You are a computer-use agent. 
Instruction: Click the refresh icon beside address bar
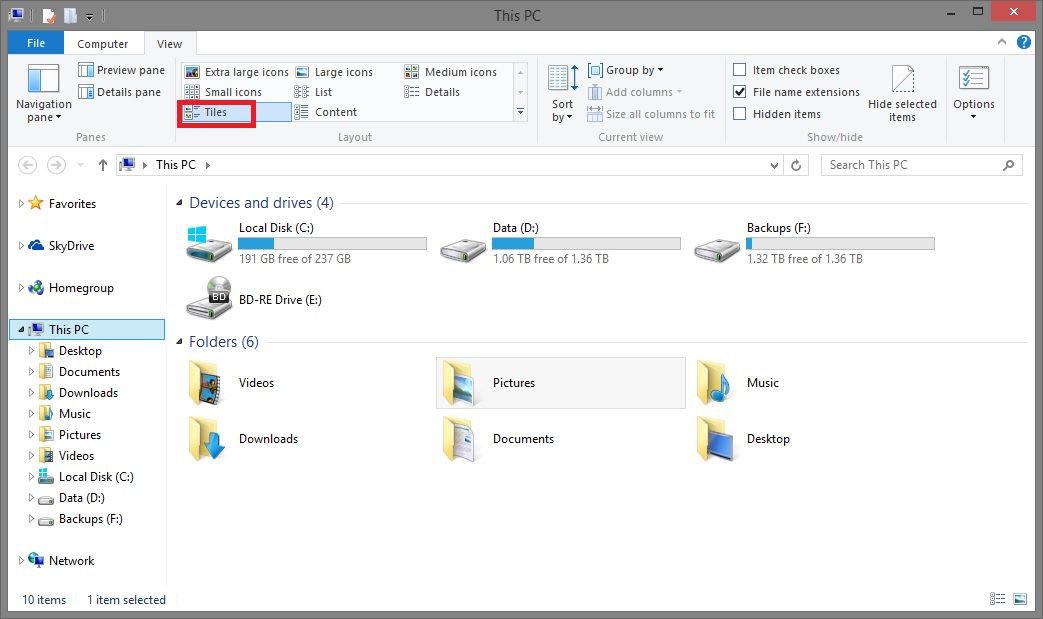tap(796, 165)
